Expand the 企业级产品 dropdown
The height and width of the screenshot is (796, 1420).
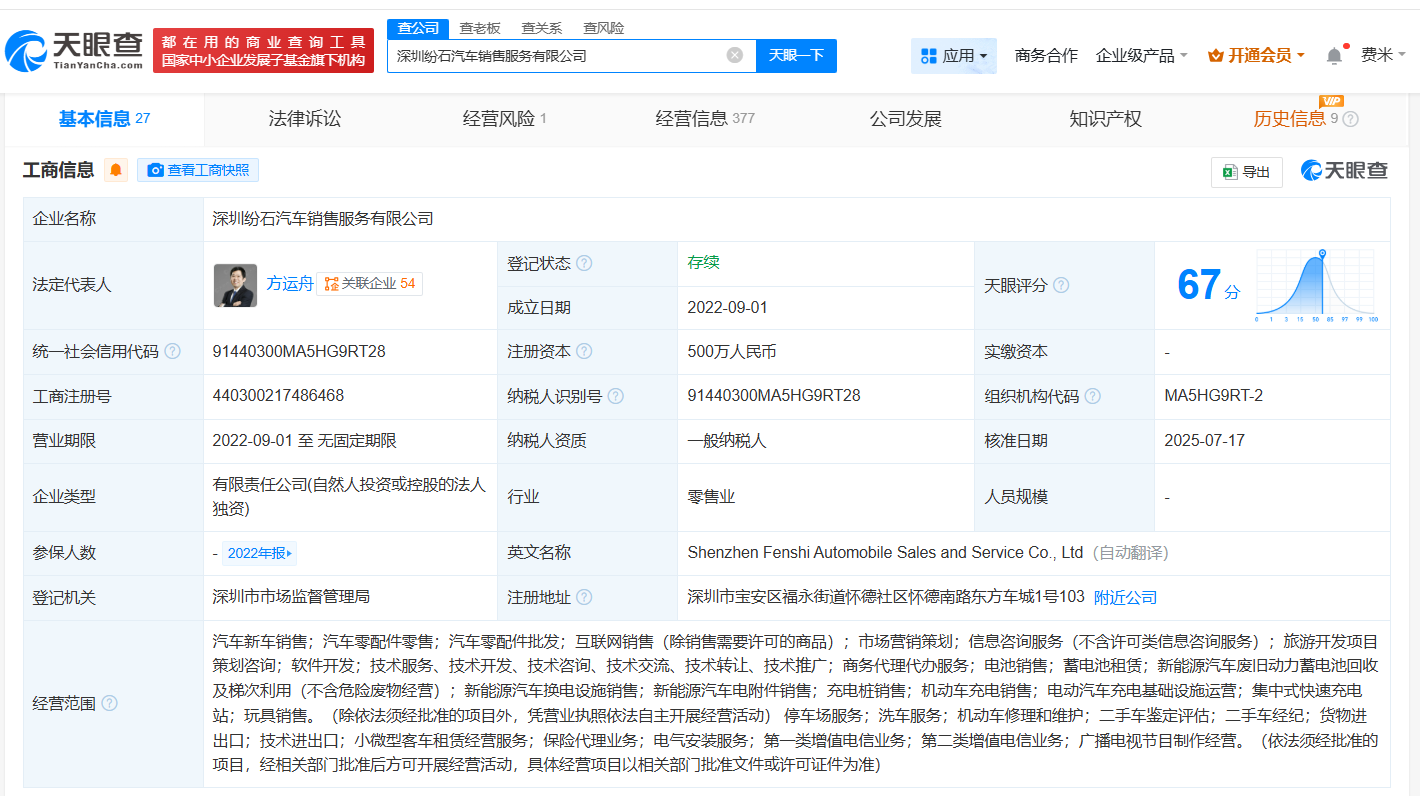(1141, 56)
